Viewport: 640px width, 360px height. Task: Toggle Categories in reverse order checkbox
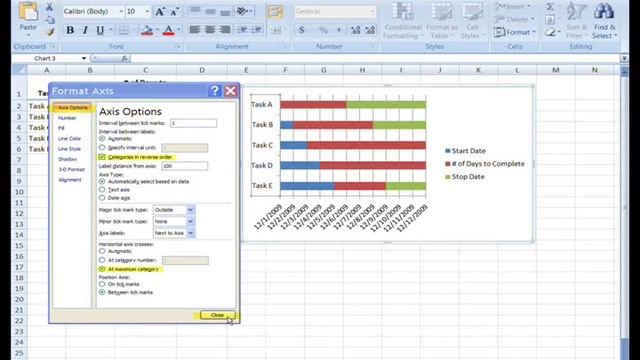(102, 157)
